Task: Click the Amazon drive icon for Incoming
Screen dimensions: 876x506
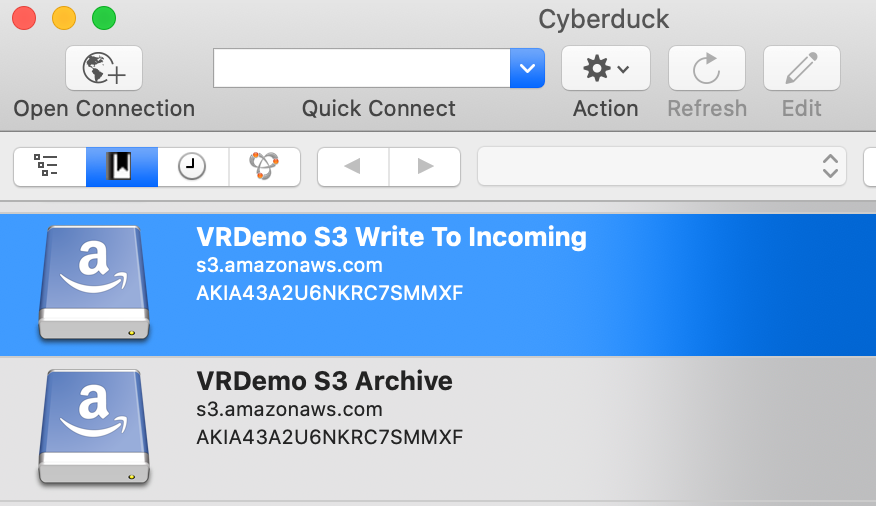Action: point(94,283)
